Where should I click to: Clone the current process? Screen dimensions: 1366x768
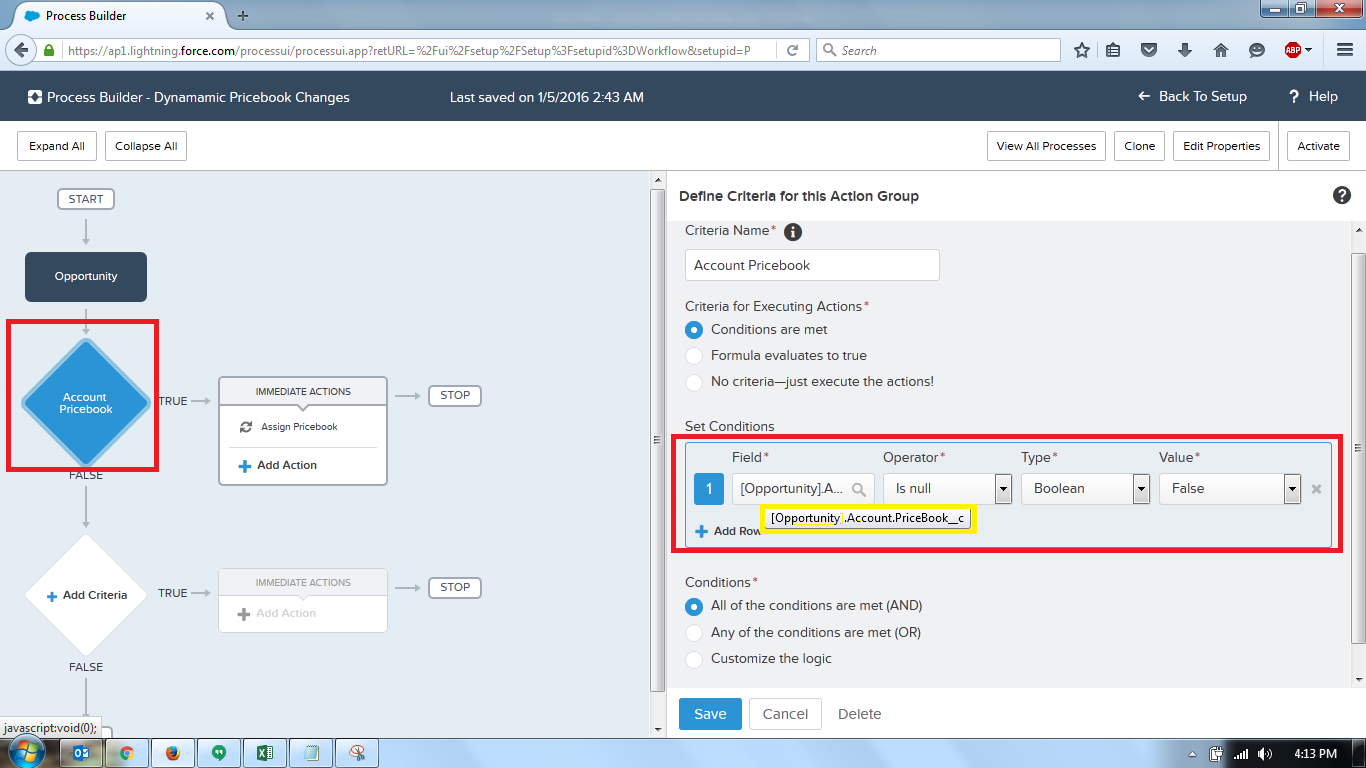pos(1139,146)
